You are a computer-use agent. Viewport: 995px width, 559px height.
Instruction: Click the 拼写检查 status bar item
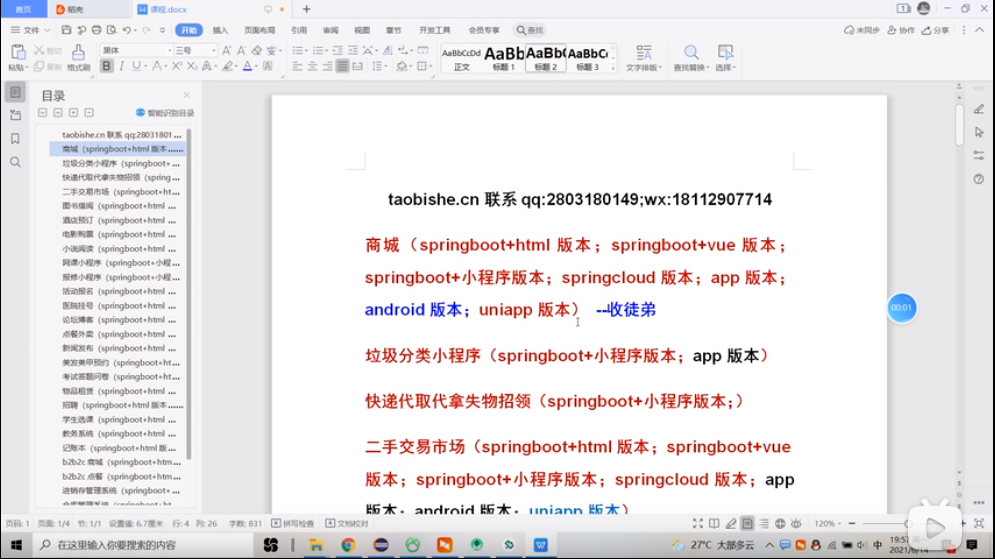click(x=293, y=523)
